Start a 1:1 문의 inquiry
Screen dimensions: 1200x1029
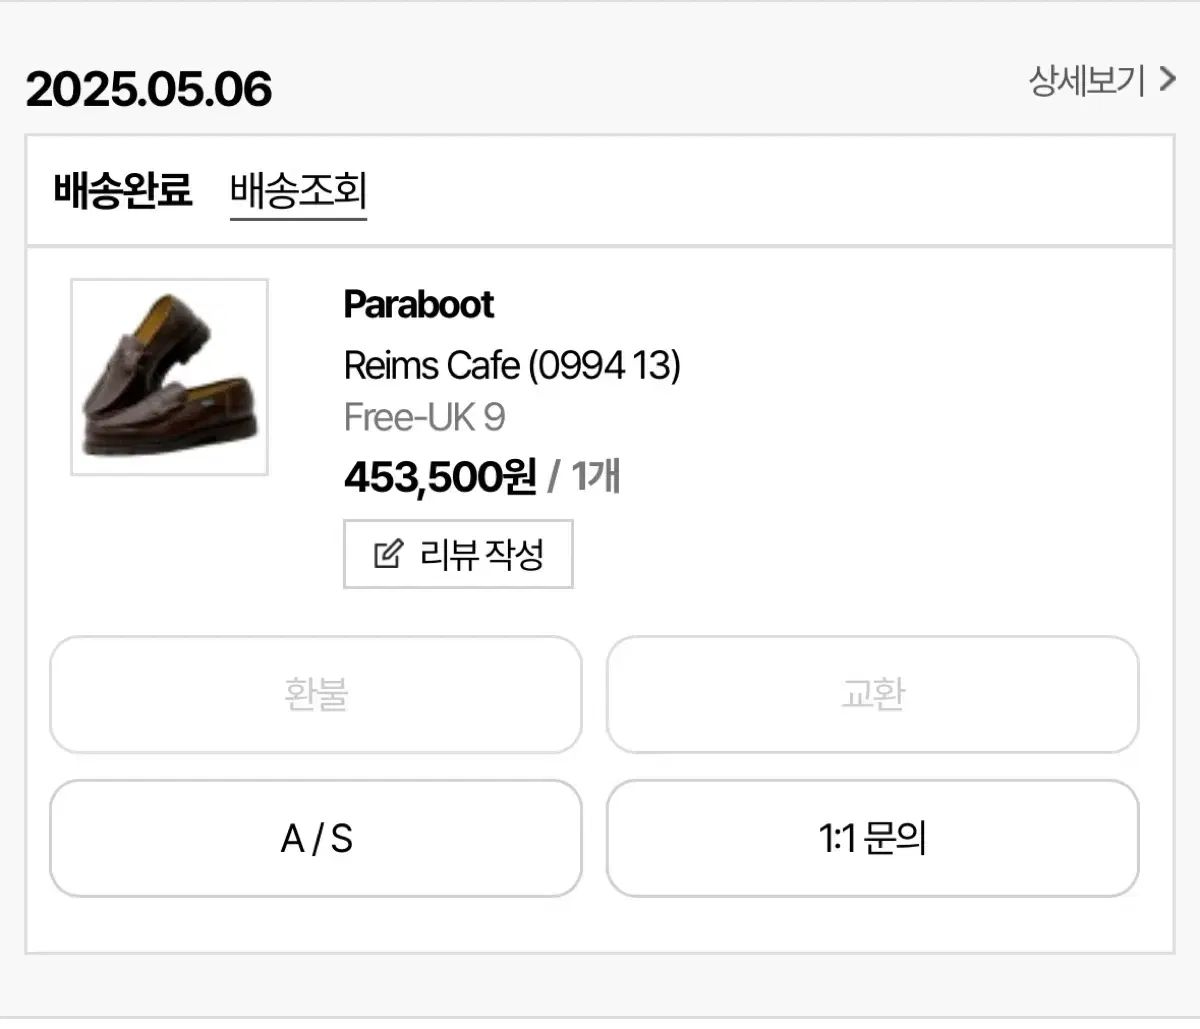pos(872,838)
